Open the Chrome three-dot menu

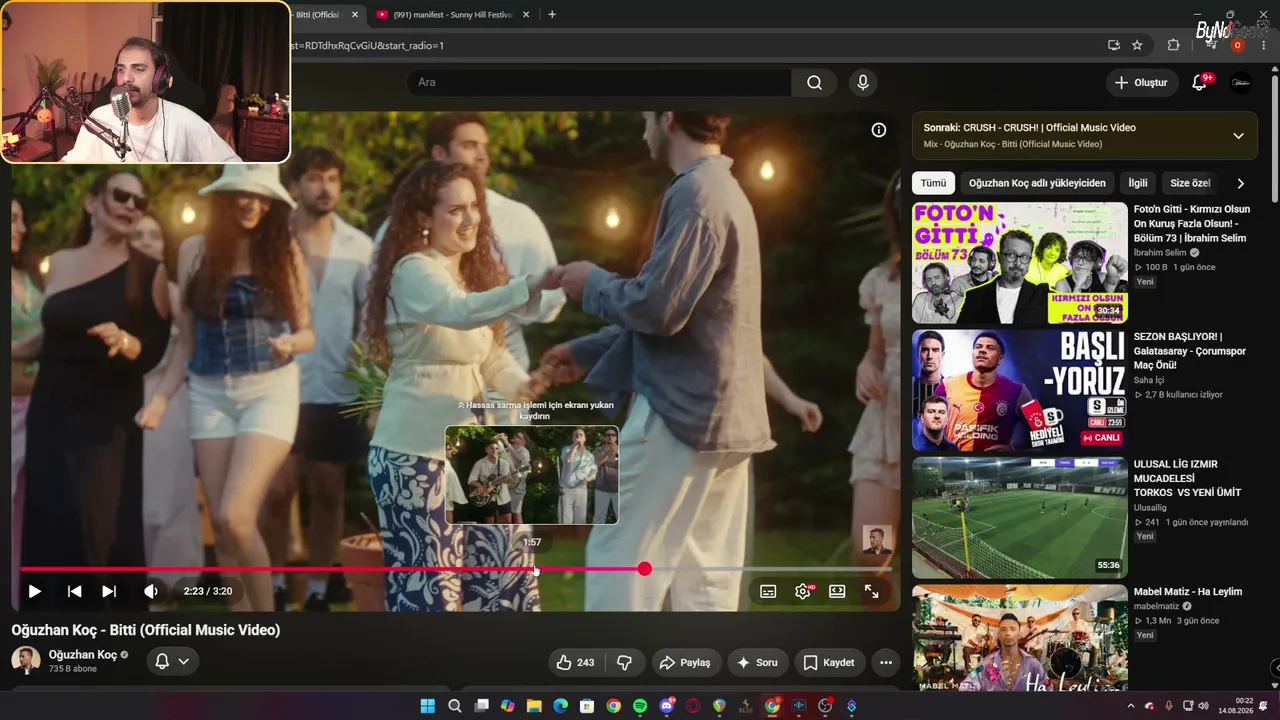(1264, 45)
